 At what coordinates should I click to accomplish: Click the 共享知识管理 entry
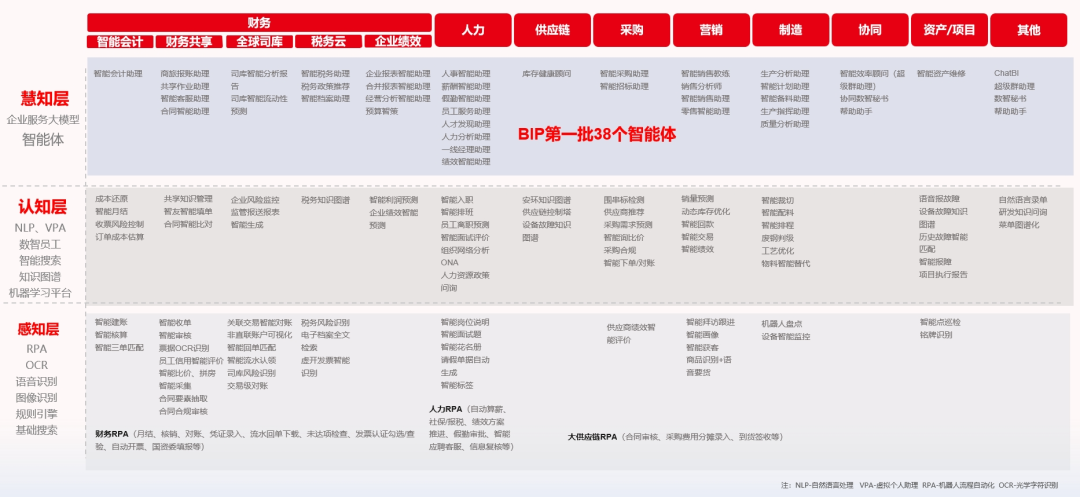coord(188,199)
